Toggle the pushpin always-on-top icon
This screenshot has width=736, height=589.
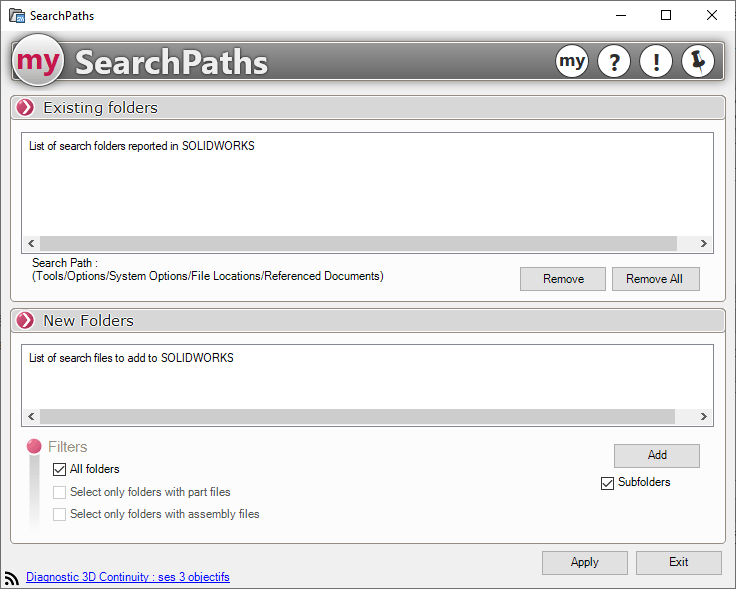[x=698, y=61]
